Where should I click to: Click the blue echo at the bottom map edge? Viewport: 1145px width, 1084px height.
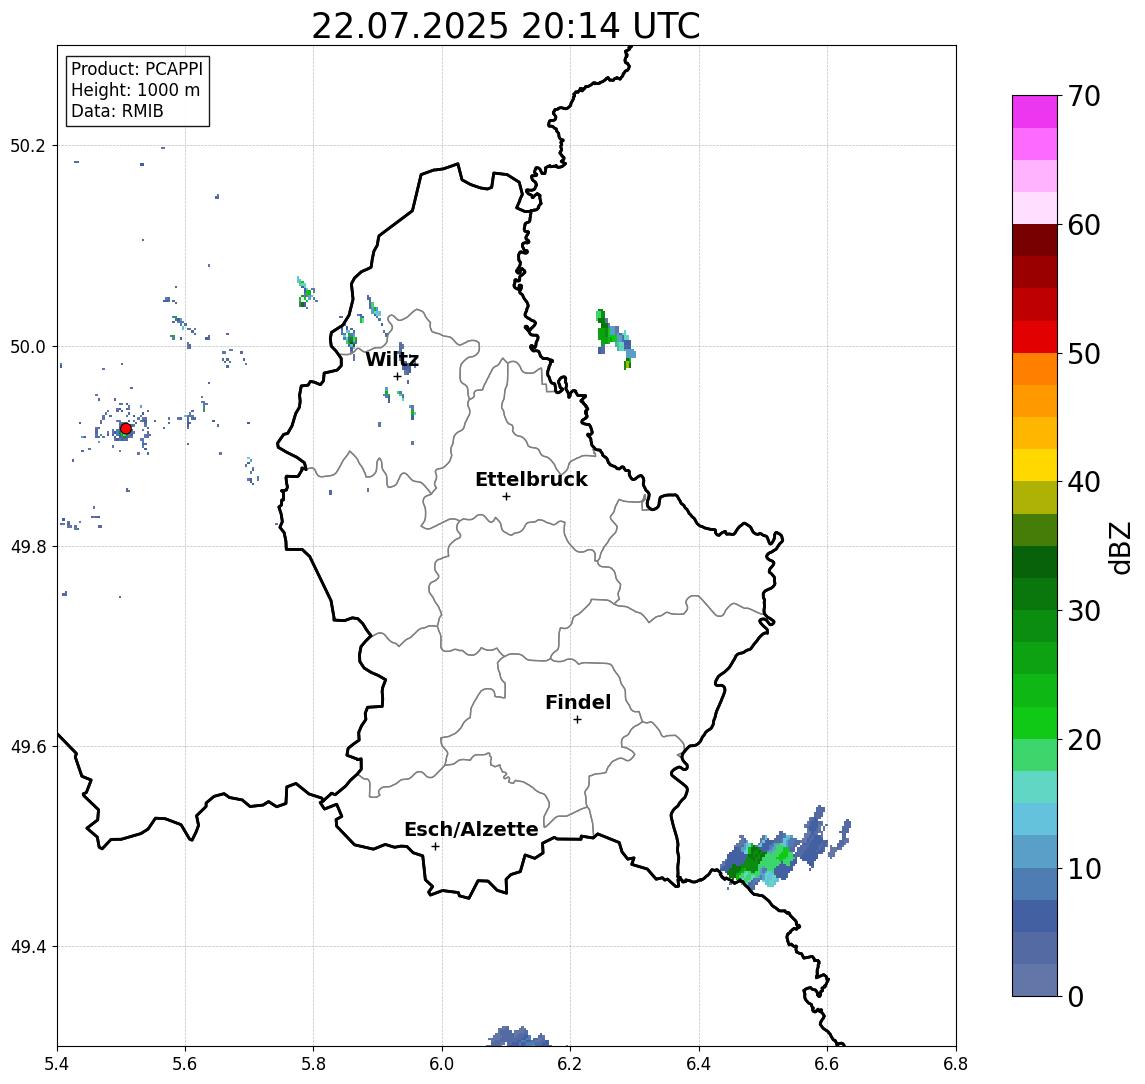(x=518, y=1036)
